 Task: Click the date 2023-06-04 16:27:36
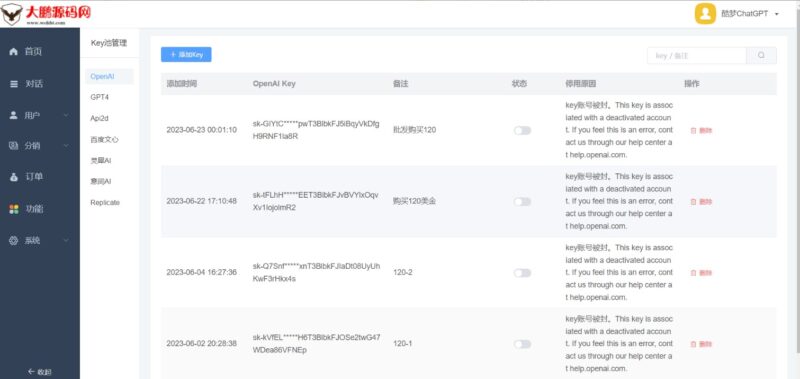coord(202,272)
